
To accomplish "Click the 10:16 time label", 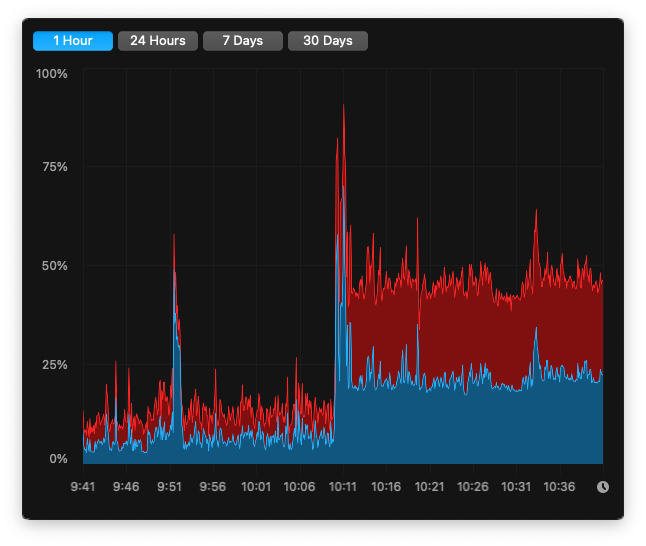I will [386, 487].
